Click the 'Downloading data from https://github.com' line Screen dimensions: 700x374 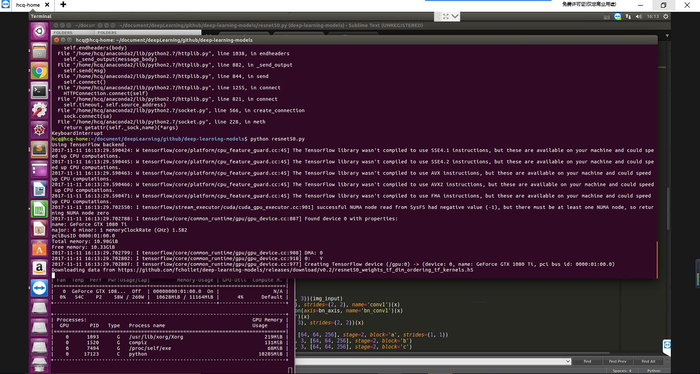point(262,270)
